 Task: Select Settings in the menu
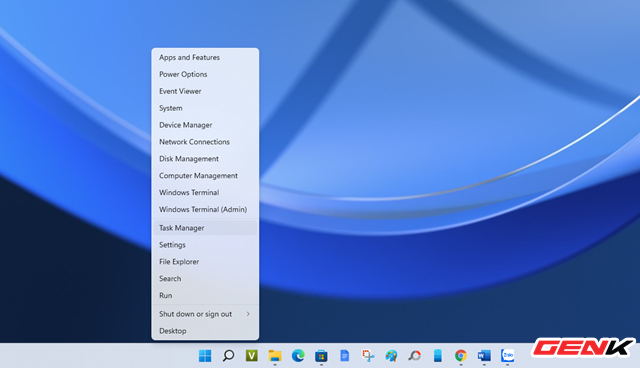tap(205, 245)
